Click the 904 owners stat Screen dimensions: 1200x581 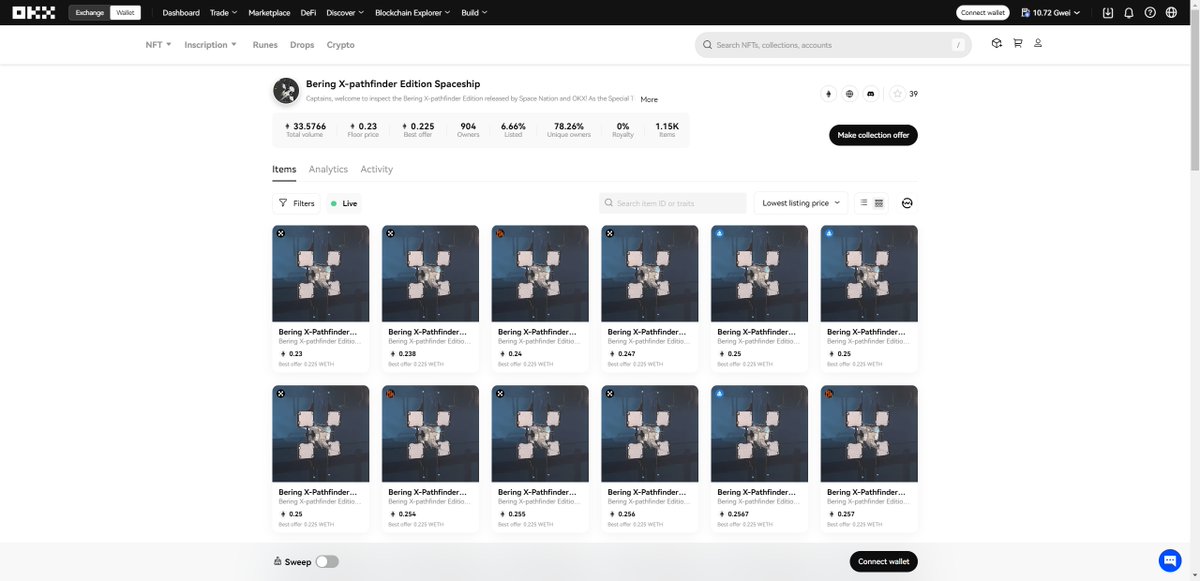click(468, 130)
